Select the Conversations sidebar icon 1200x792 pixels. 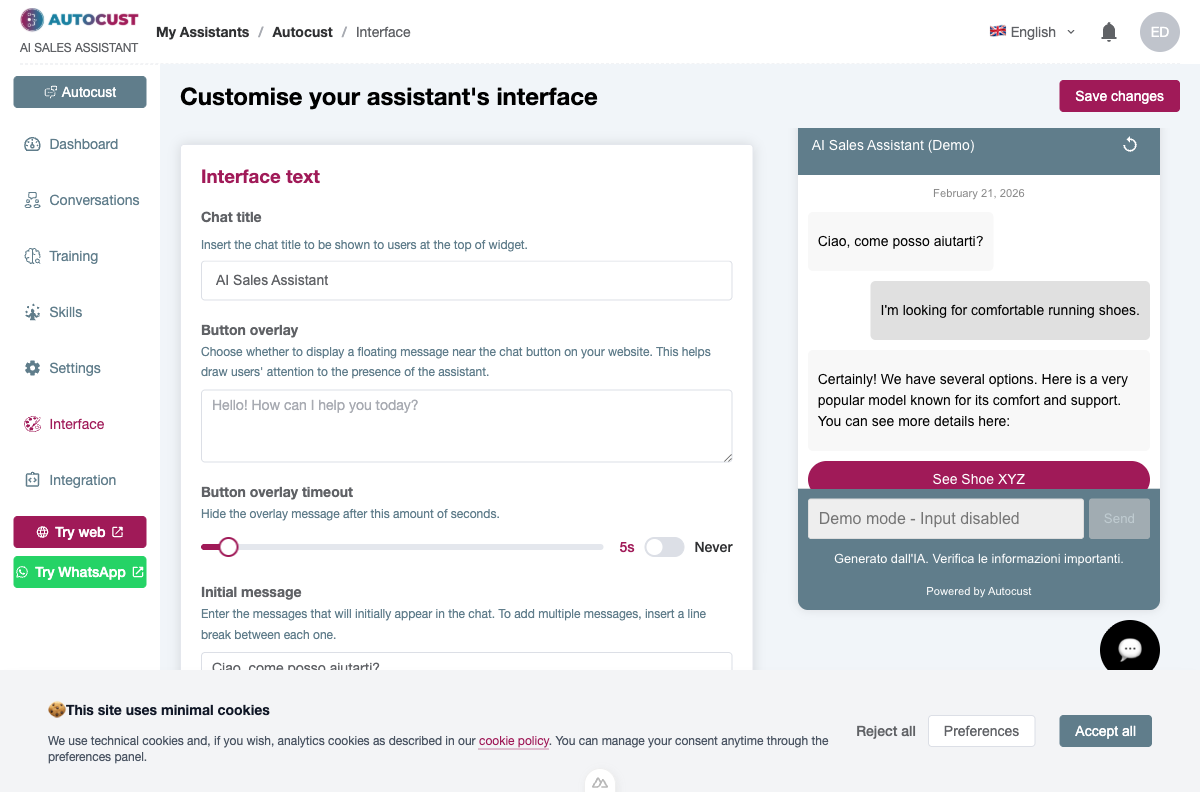pyautogui.click(x=33, y=200)
